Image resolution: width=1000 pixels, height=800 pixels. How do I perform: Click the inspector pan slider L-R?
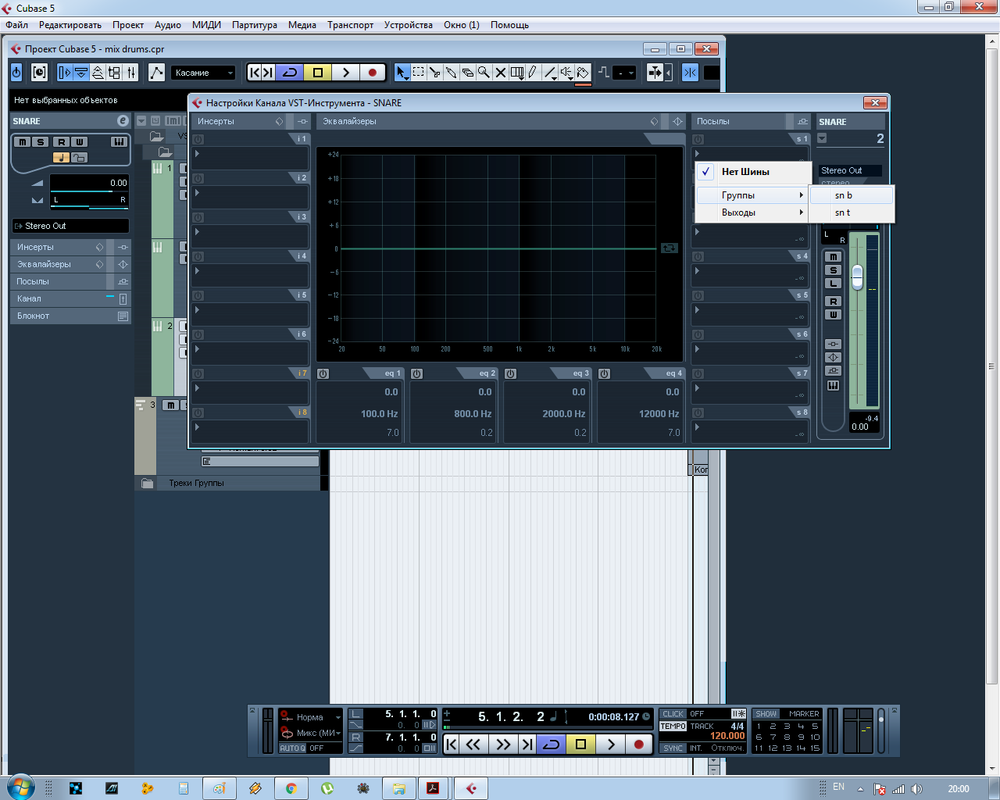[89, 200]
